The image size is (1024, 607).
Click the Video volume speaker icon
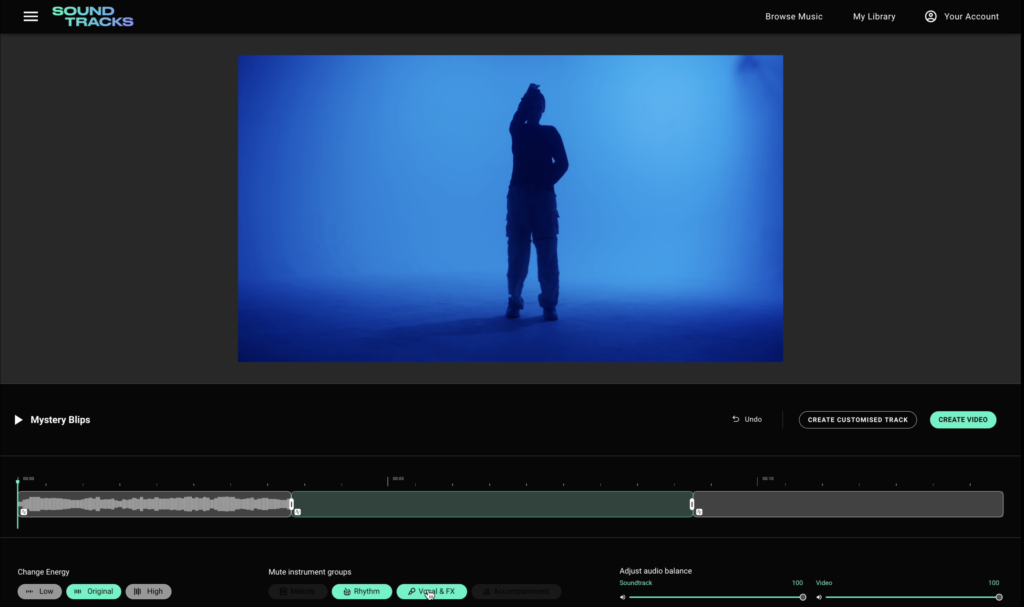pos(819,597)
